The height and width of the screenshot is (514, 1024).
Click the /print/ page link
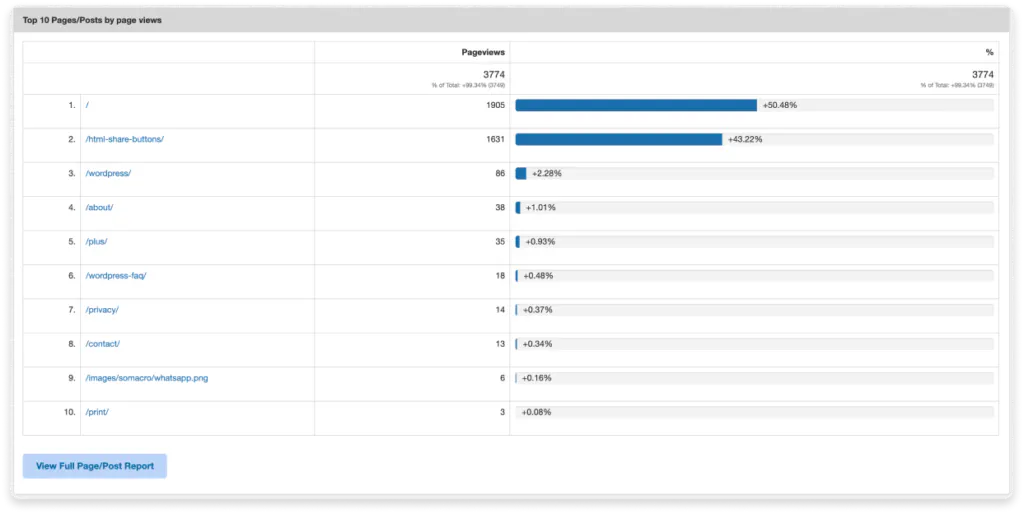pos(97,412)
